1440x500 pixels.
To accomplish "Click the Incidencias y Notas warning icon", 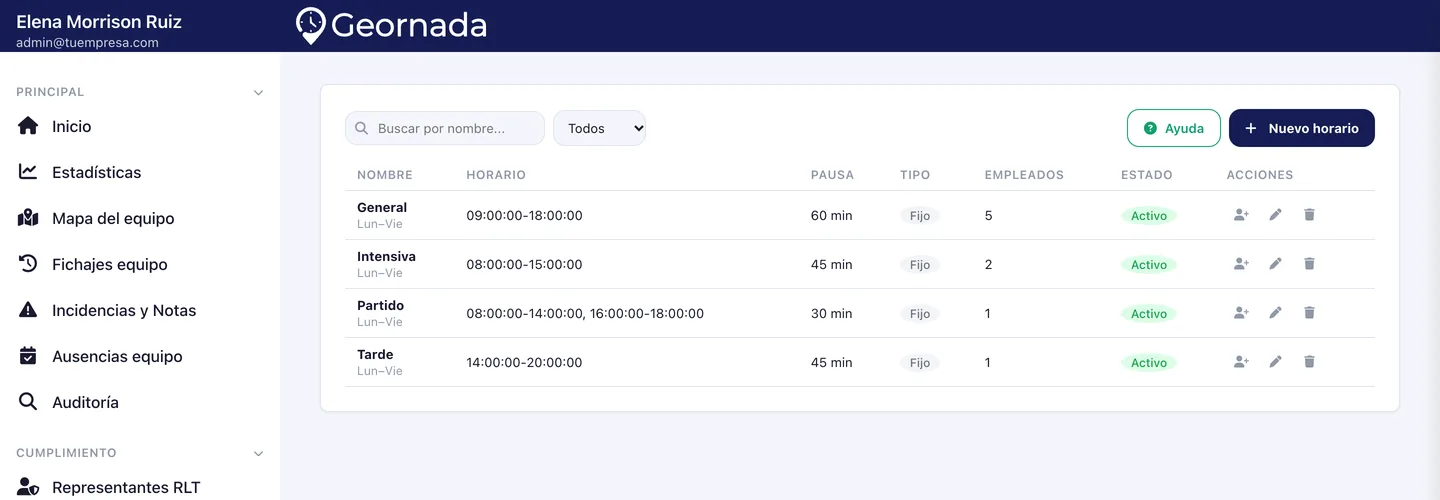I will coord(28,310).
